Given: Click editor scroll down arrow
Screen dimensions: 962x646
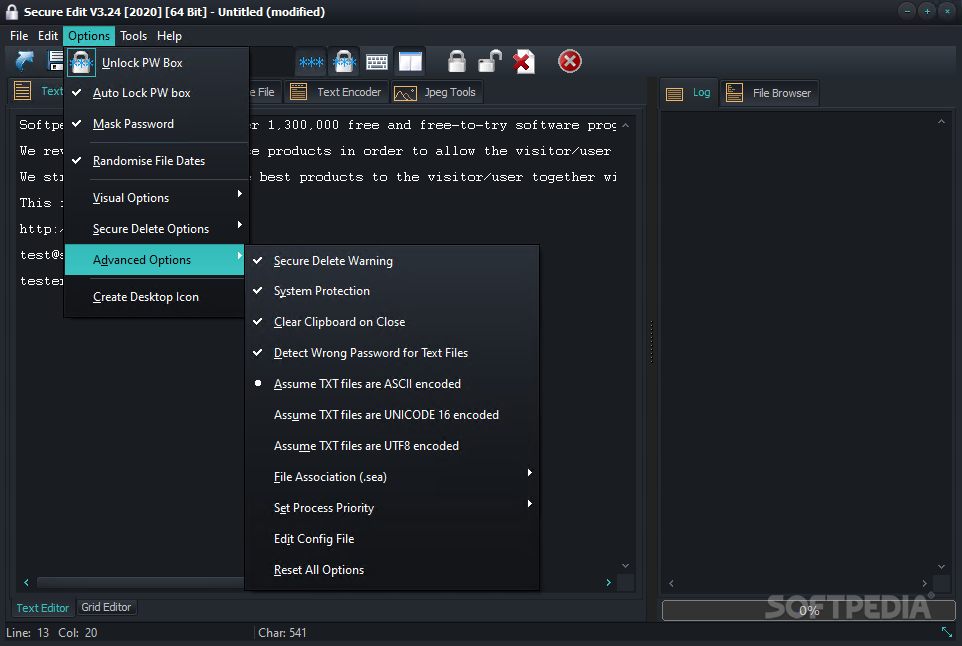Looking at the screenshot, I should [x=625, y=566].
